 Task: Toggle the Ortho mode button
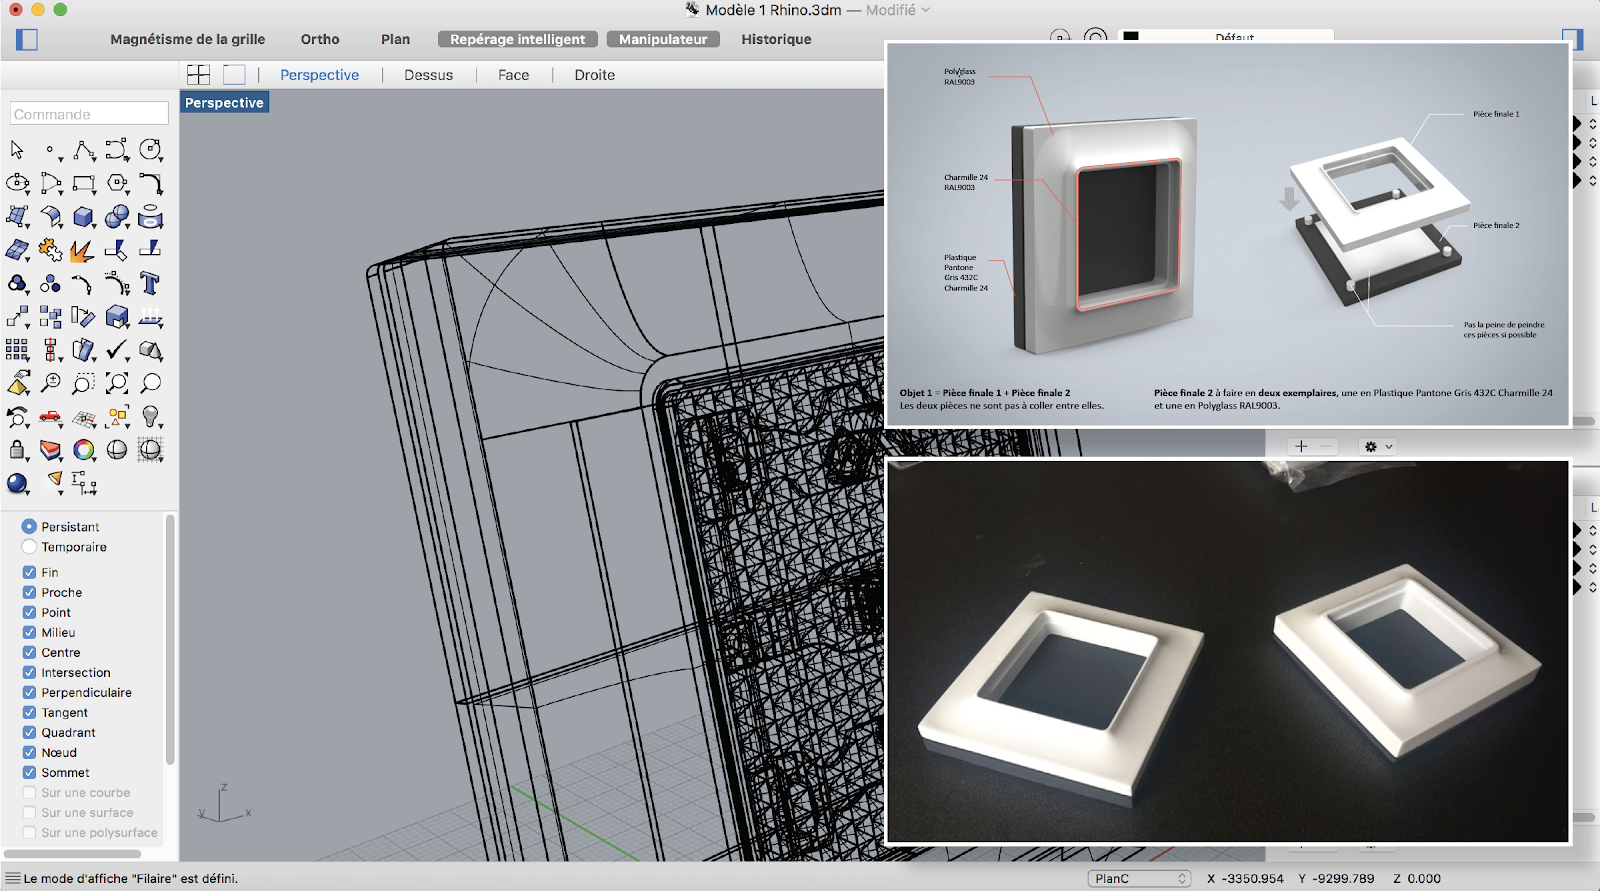coord(320,39)
